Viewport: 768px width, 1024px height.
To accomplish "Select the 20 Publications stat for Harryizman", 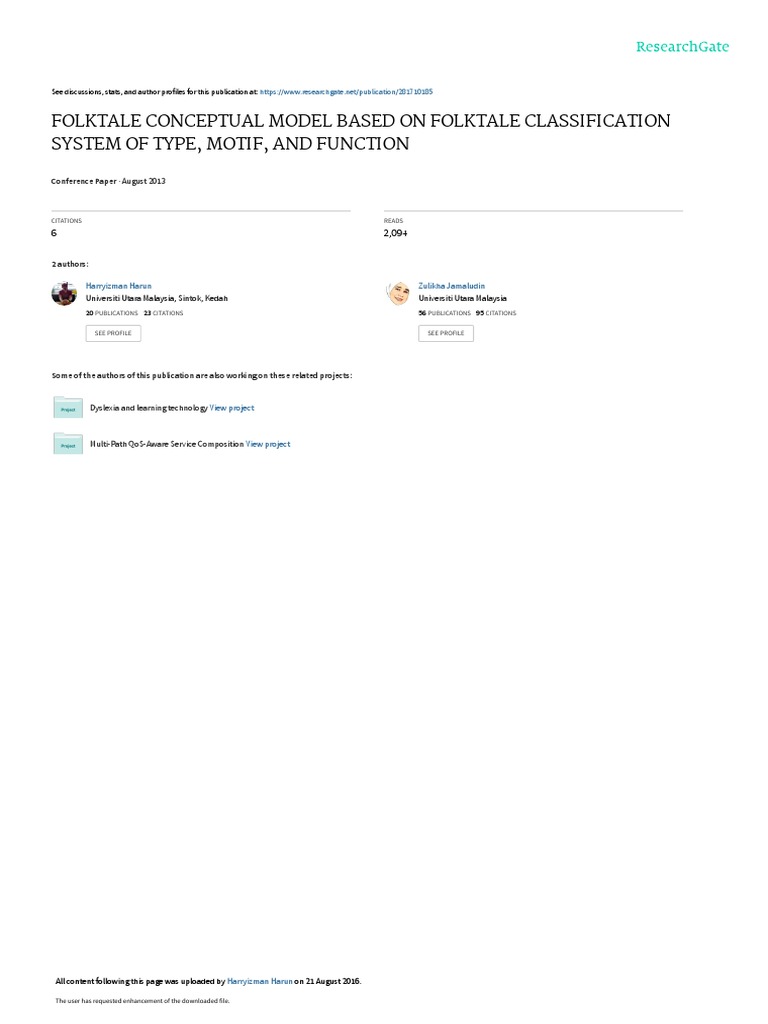I will click(112, 313).
